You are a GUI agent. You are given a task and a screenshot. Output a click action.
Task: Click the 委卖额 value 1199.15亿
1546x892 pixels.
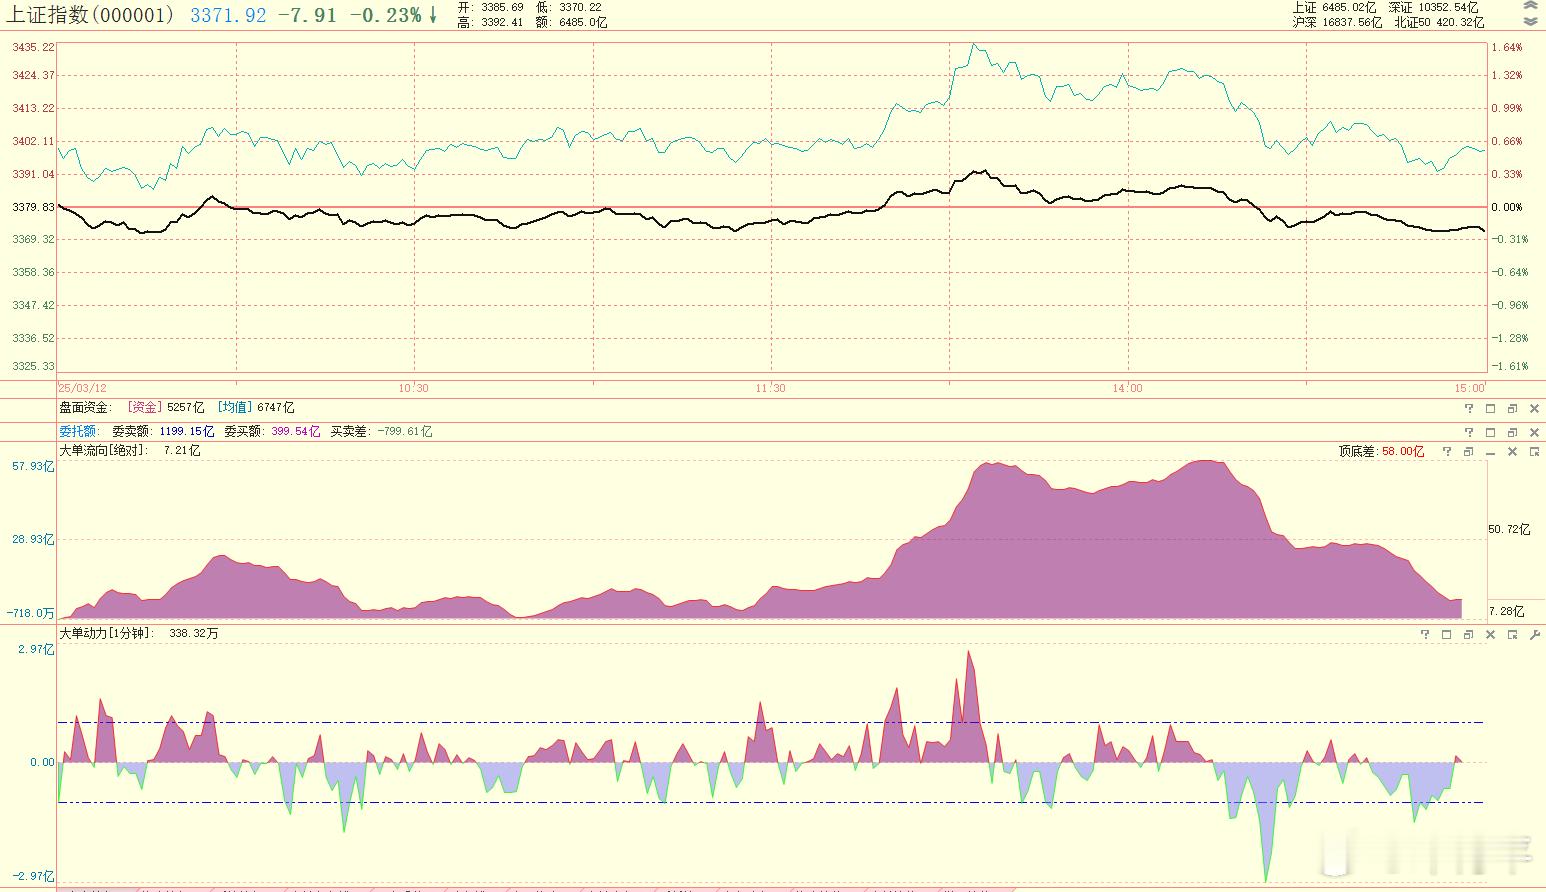[x=187, y=431]
